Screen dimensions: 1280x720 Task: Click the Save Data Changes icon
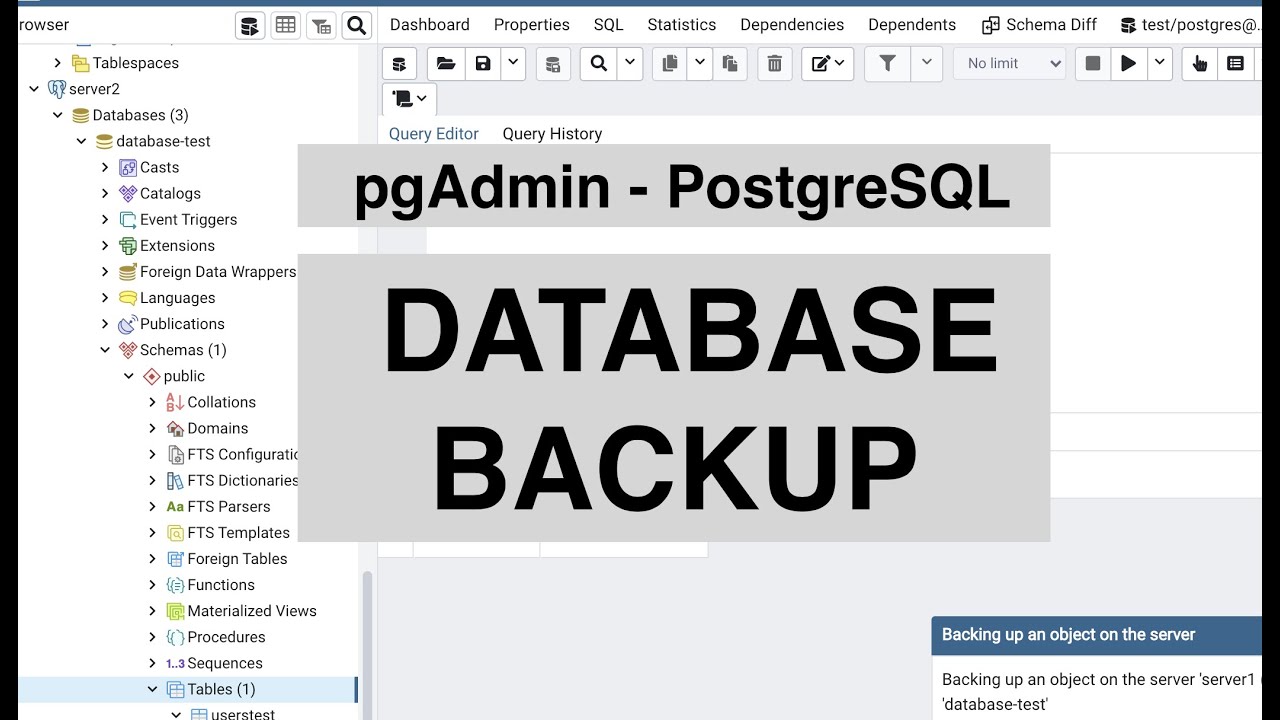552,64
